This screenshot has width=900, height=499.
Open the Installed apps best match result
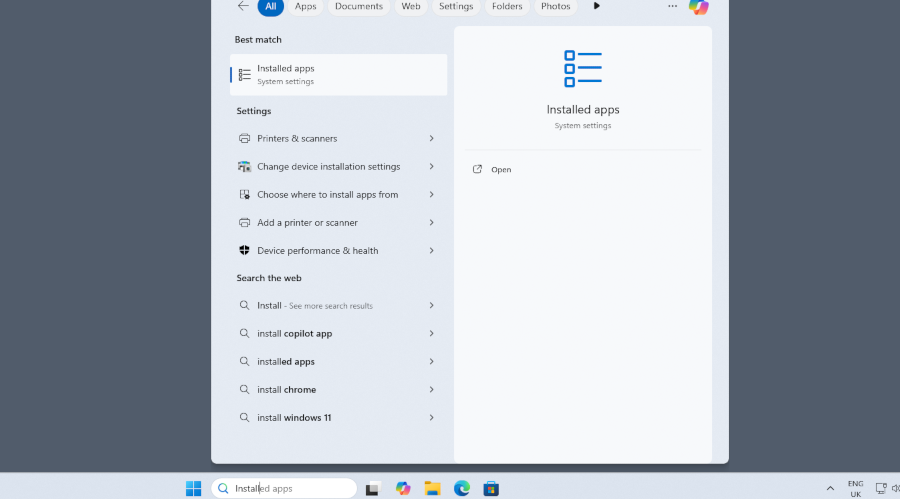[339, 75]
